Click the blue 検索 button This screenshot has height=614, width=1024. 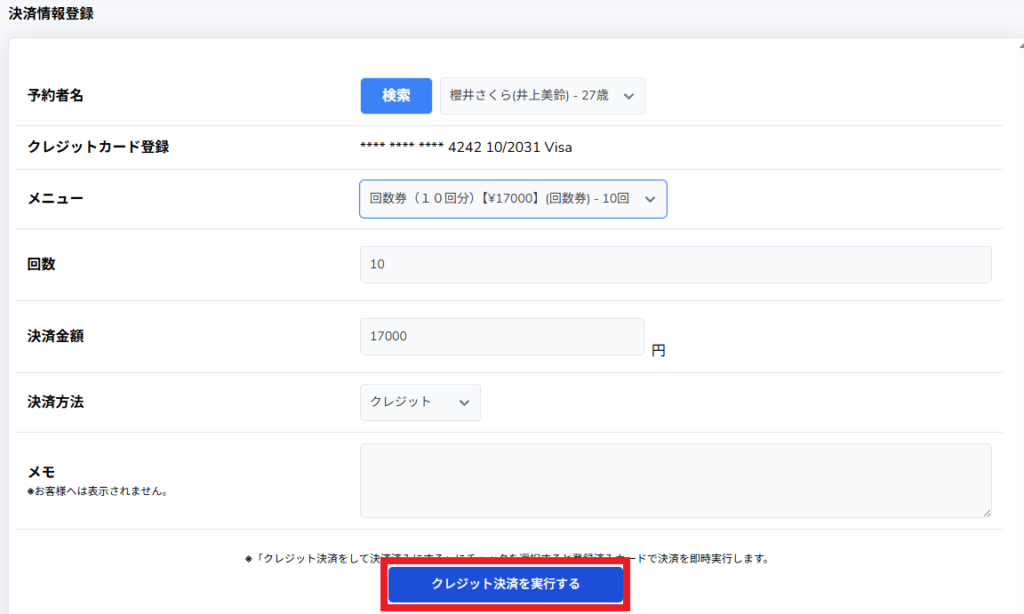click(396, 96)
